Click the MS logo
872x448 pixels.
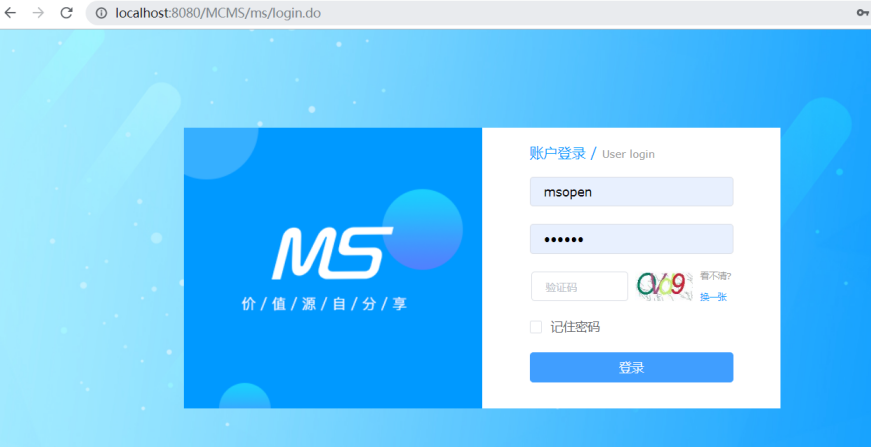click(x=332, y=253)
